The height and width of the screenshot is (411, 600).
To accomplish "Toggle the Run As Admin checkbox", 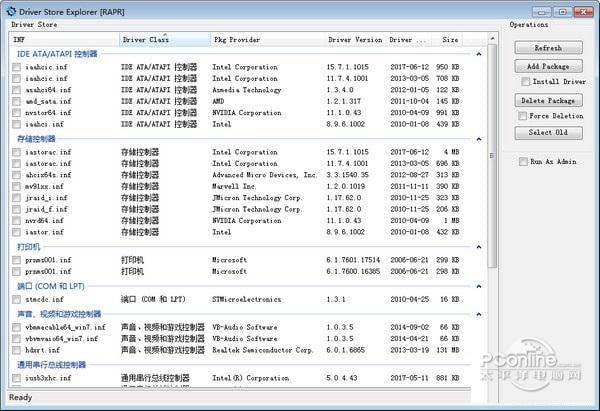I will click(523, 161).
